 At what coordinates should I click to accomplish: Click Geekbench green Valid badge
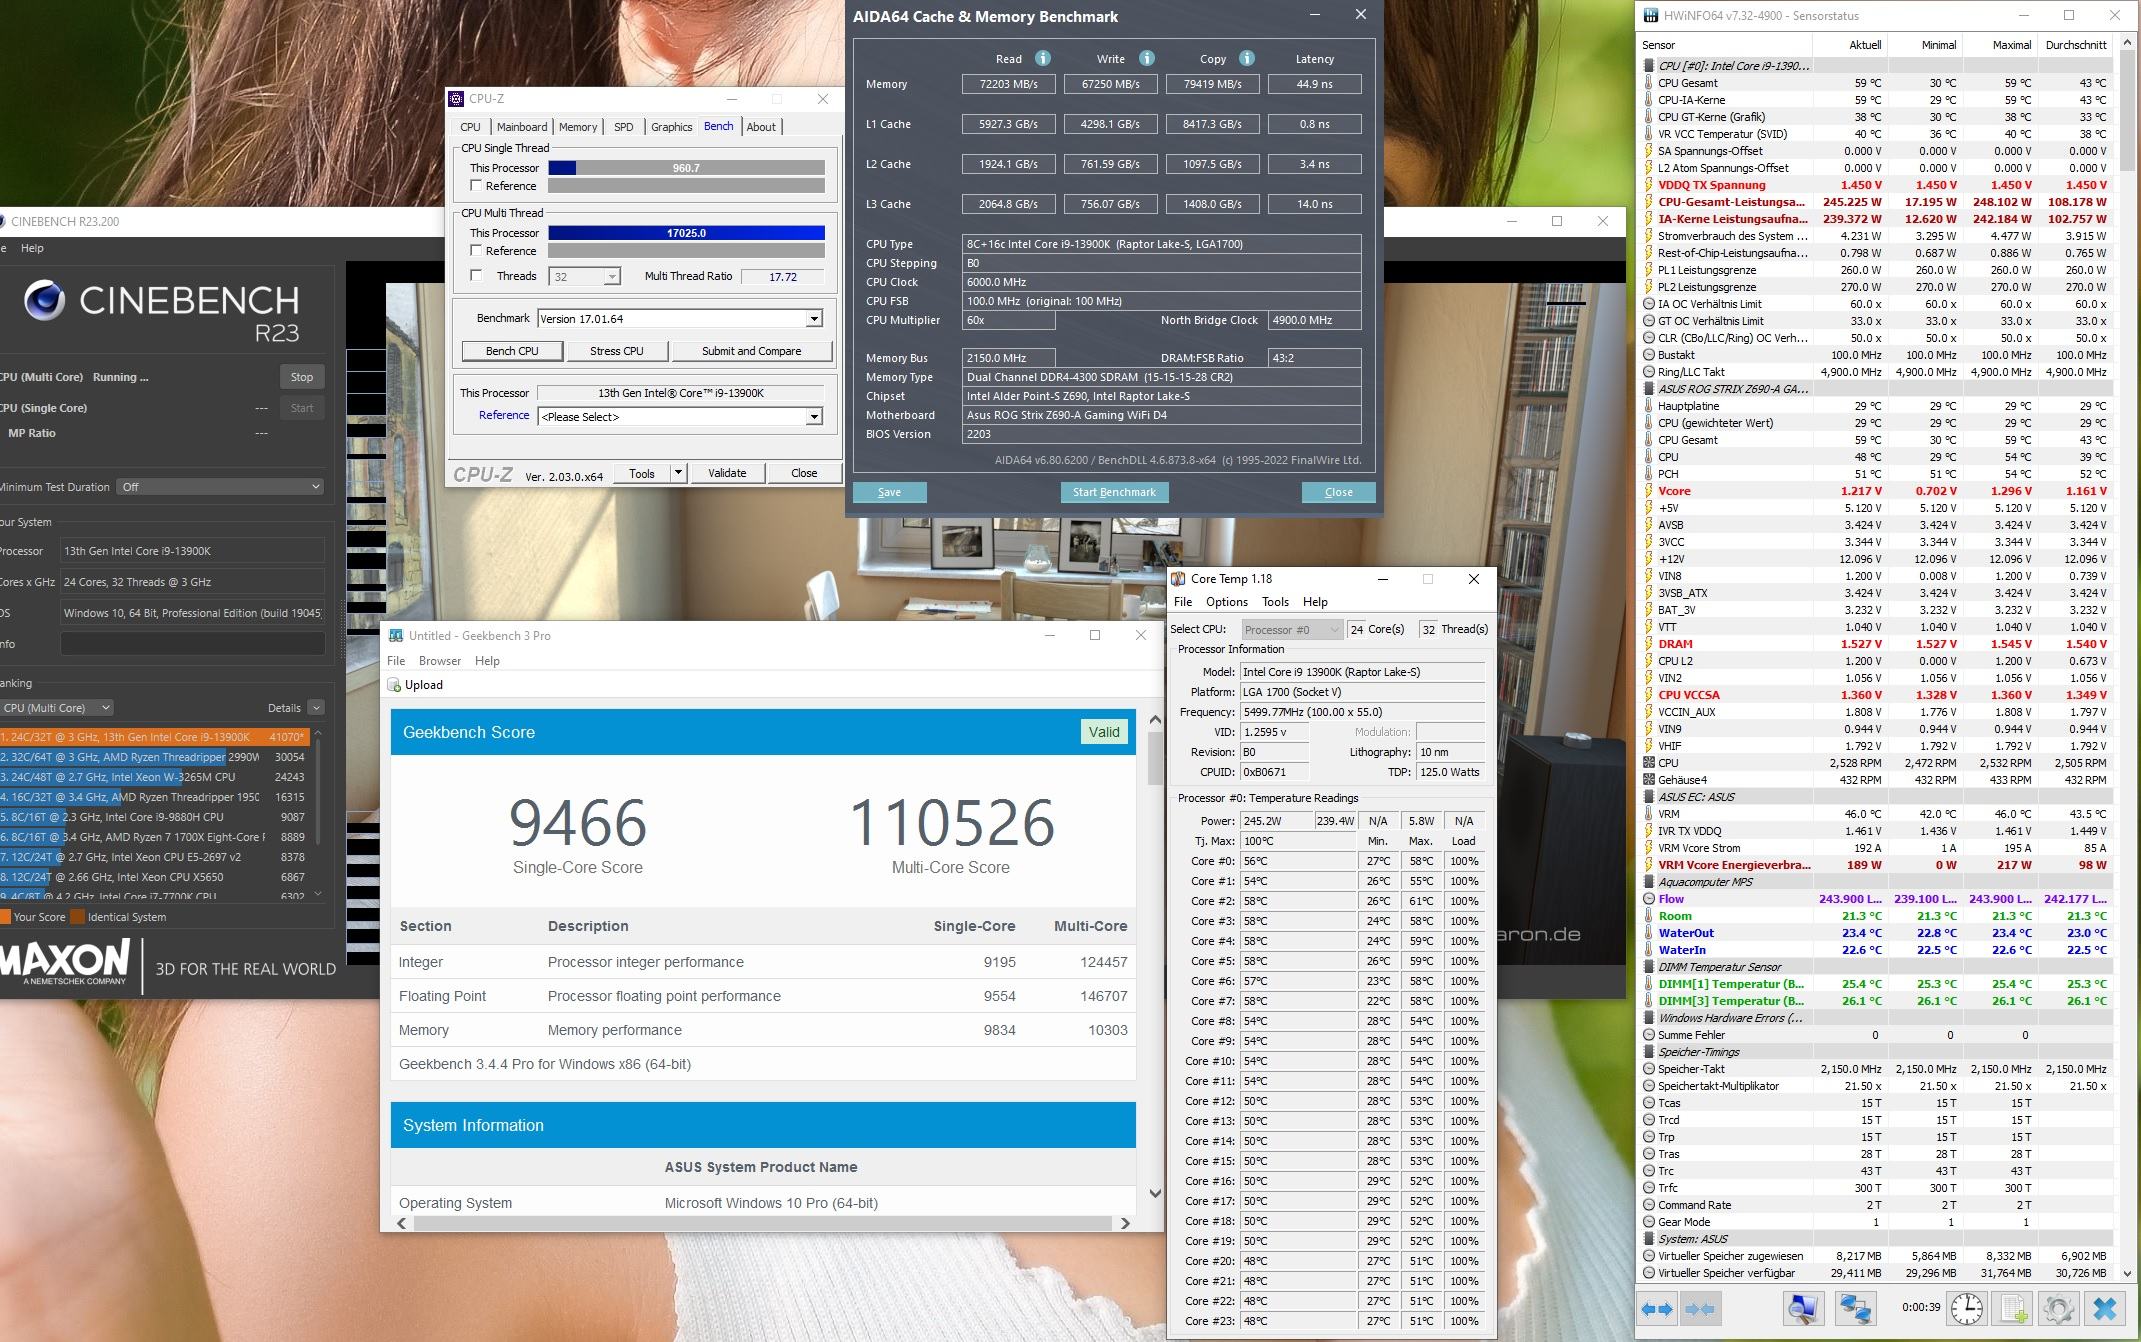(1104, 732)
